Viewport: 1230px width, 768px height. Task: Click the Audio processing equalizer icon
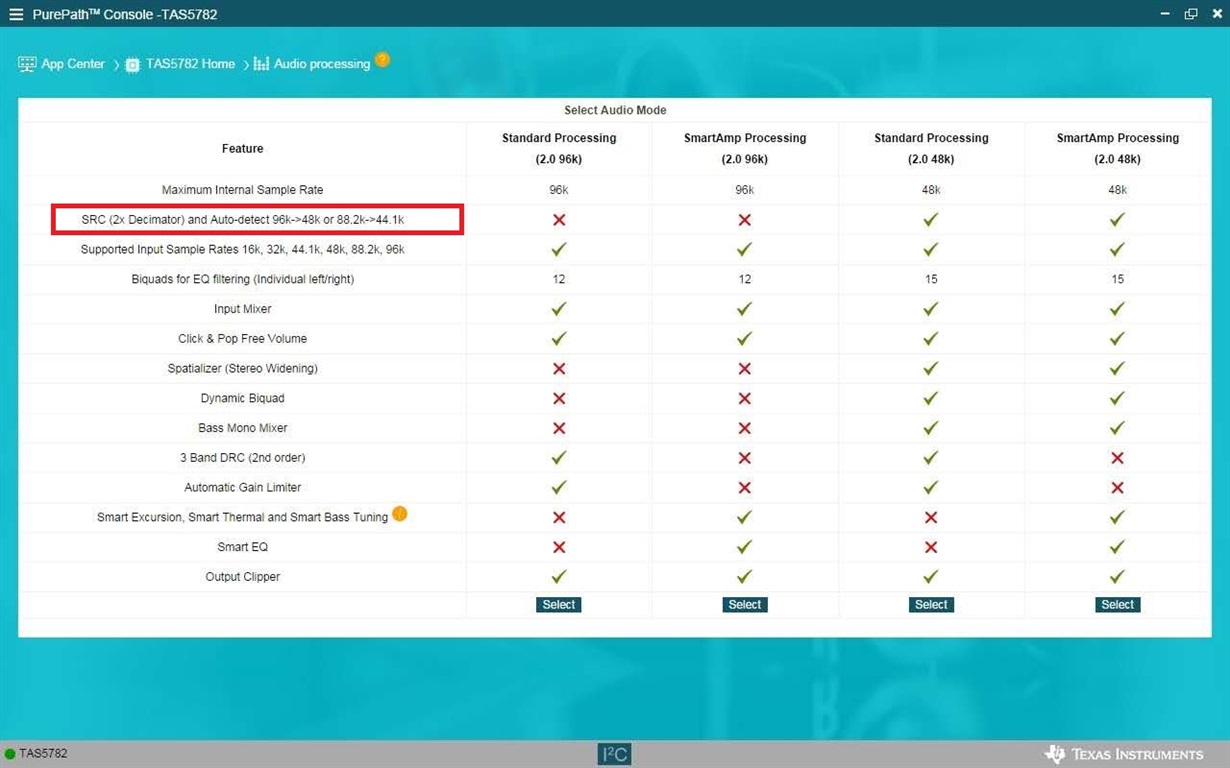[x=261, y=64]
